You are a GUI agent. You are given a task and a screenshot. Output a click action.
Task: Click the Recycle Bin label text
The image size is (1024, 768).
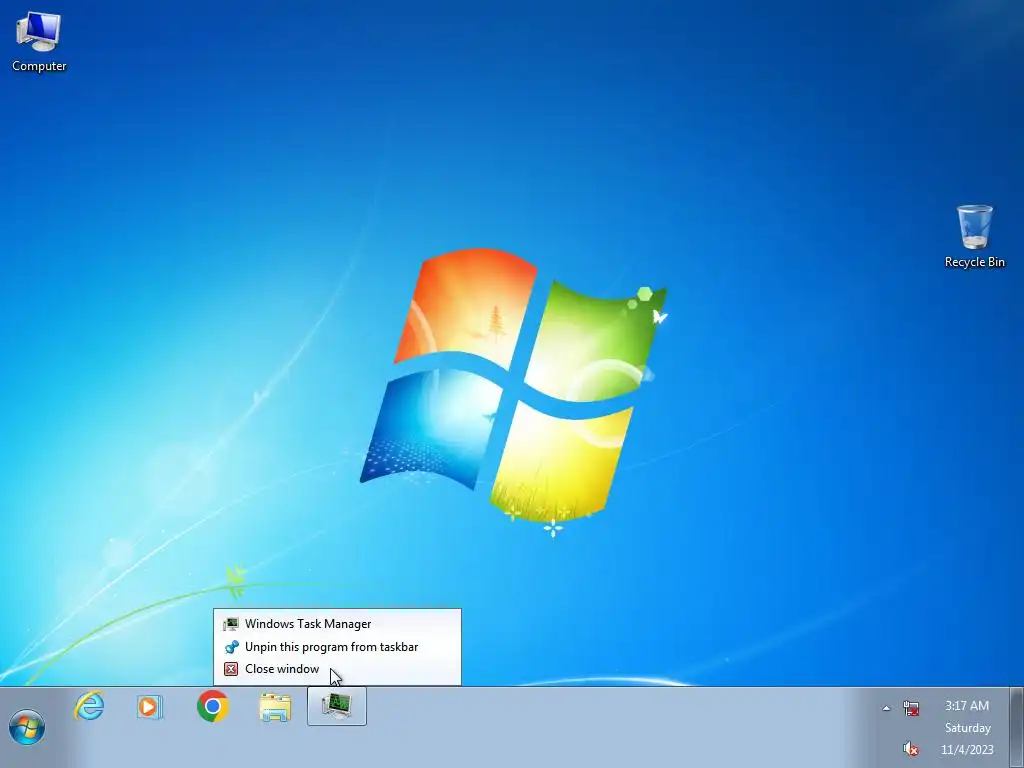(974, 262)
